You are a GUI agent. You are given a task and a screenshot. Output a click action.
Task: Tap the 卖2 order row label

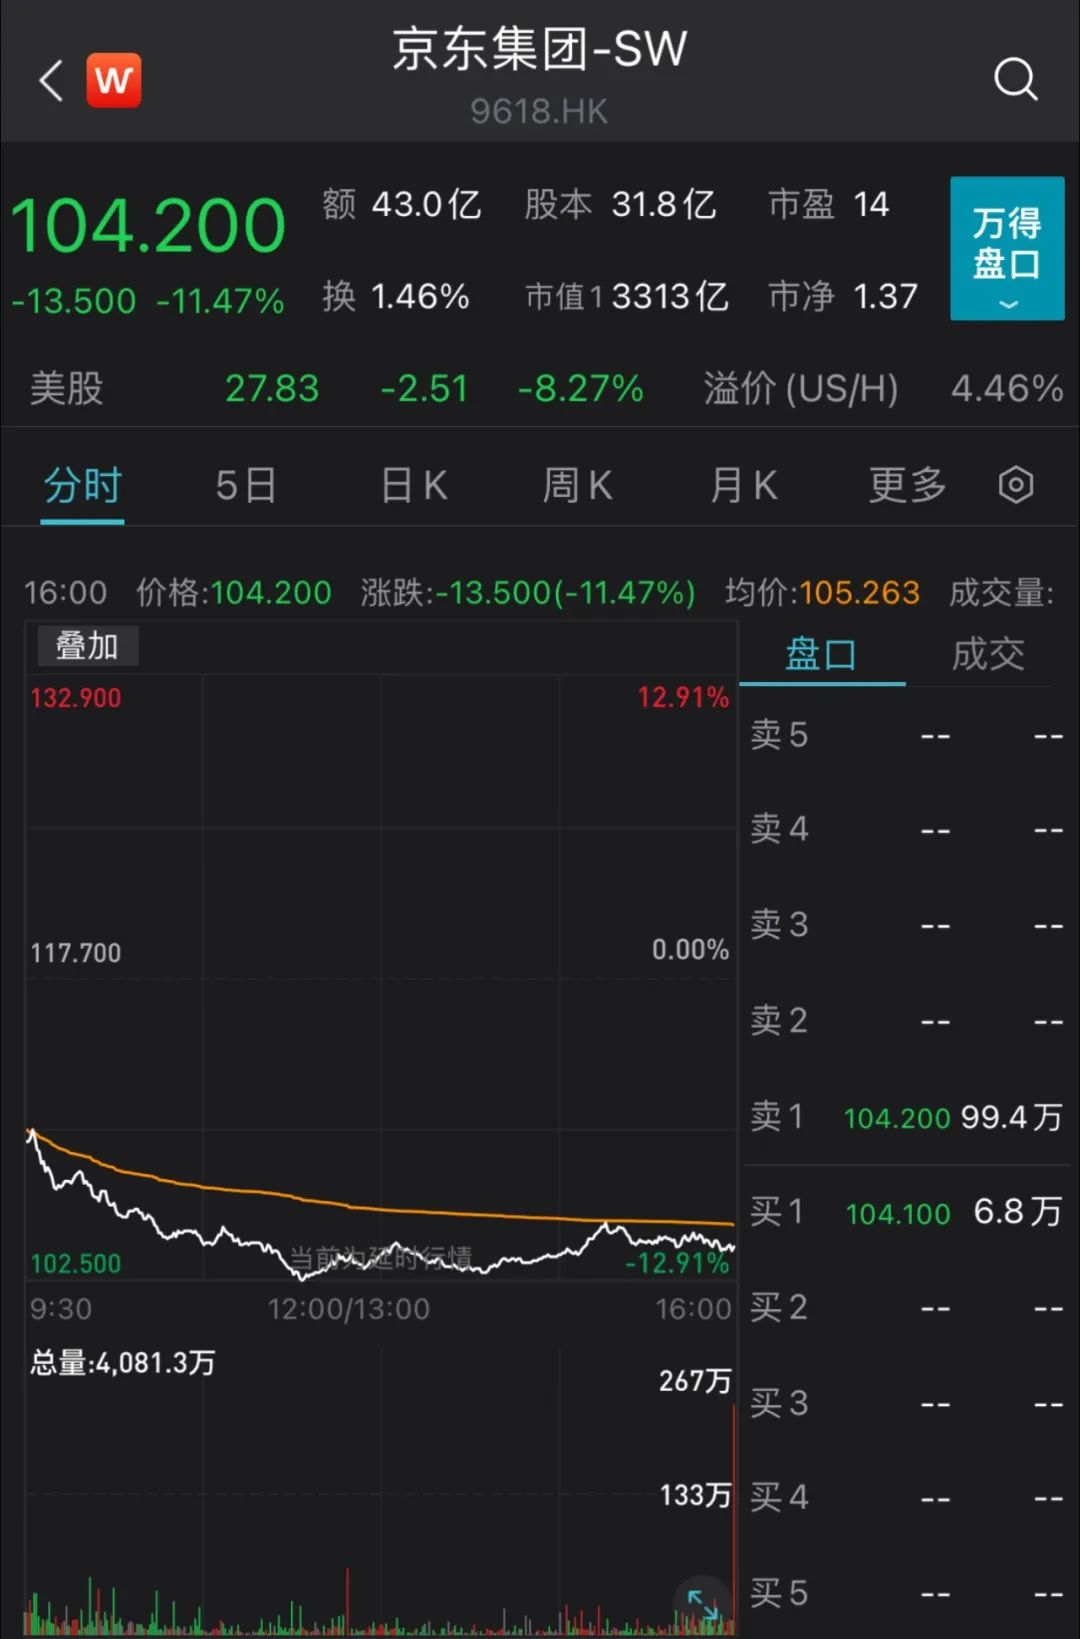point(779,1020)
